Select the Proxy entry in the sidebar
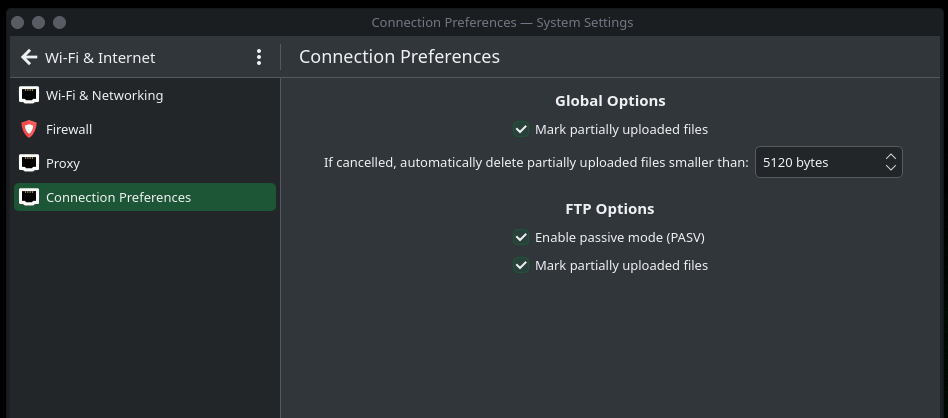 63,163
